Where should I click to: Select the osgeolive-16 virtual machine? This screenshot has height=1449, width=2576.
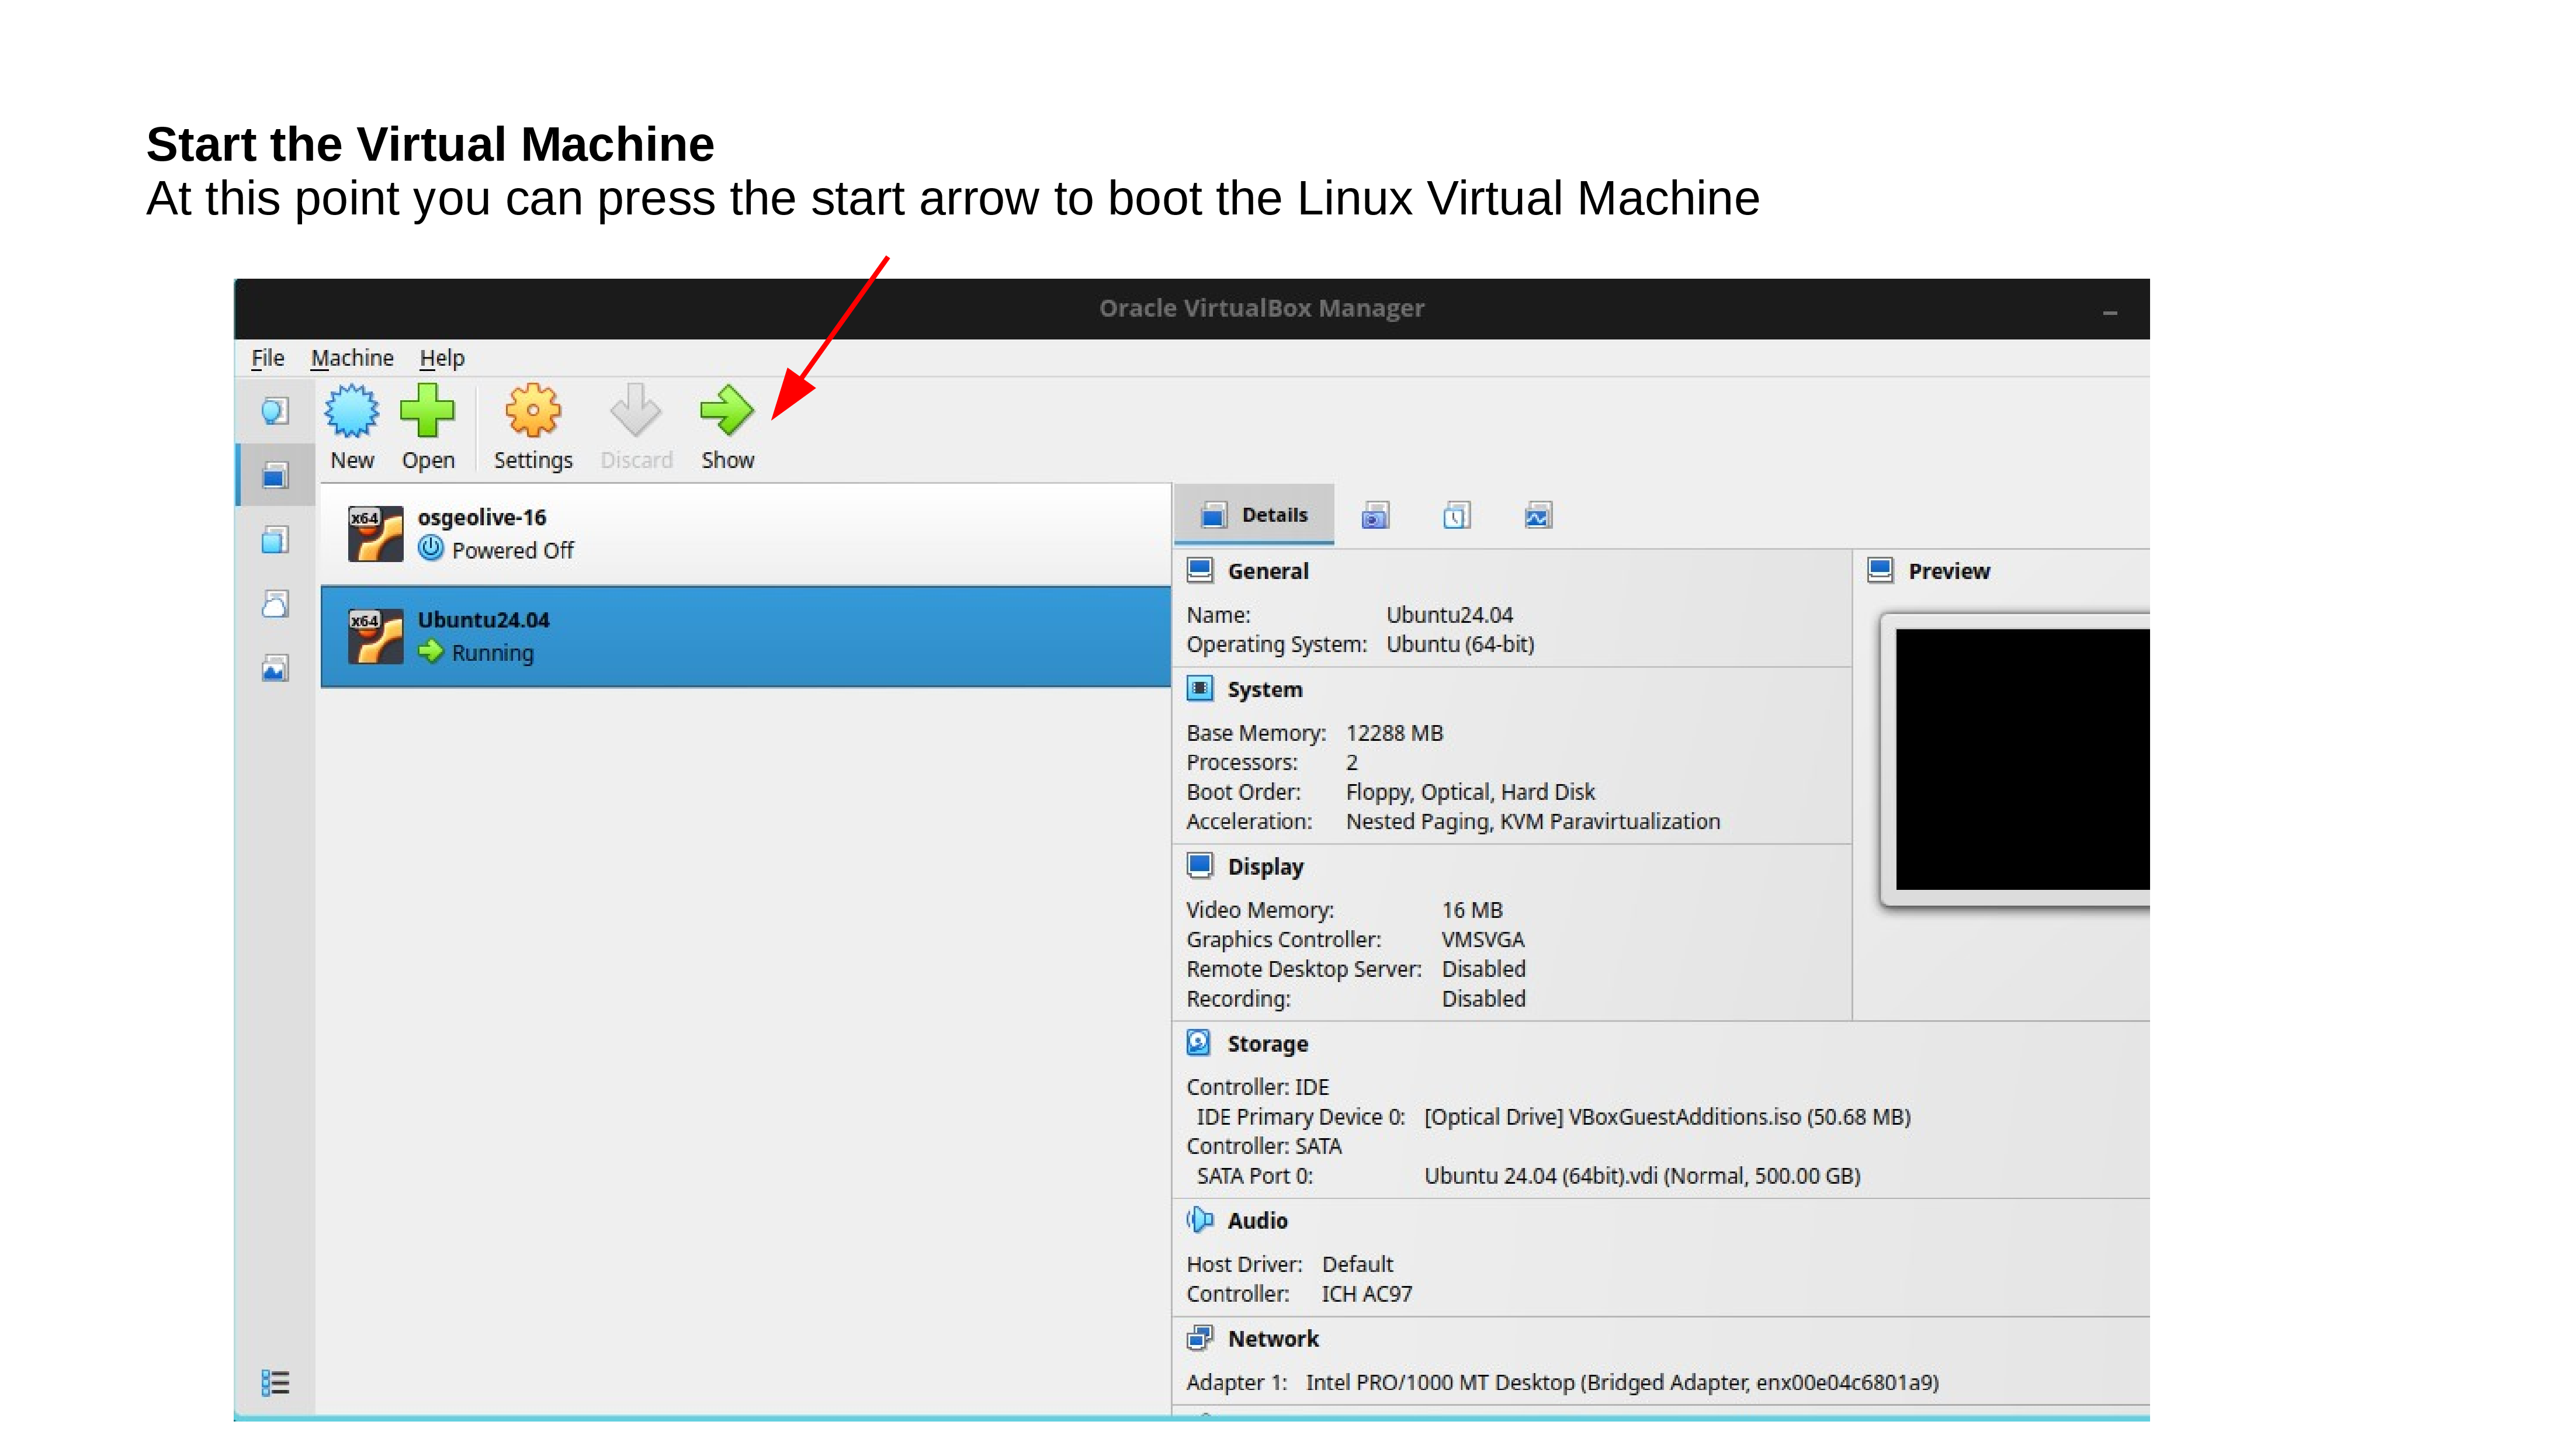coord(746,534)
